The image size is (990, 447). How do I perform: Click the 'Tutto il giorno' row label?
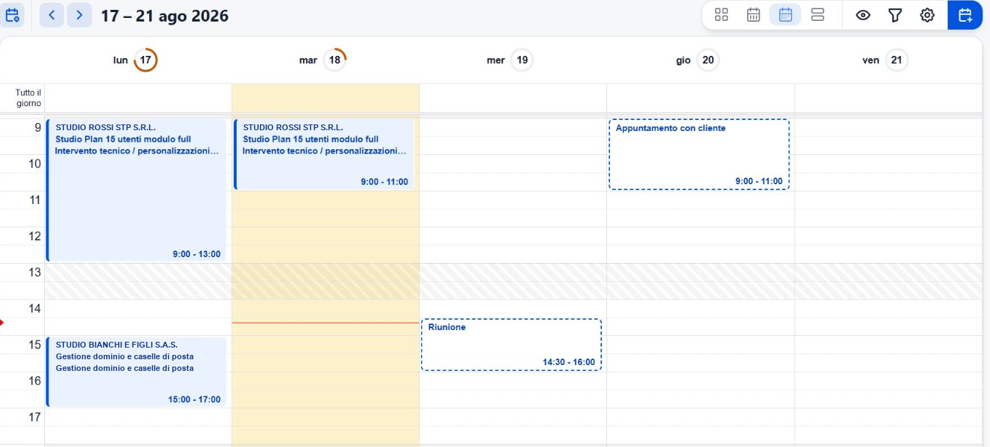[29, 98]
